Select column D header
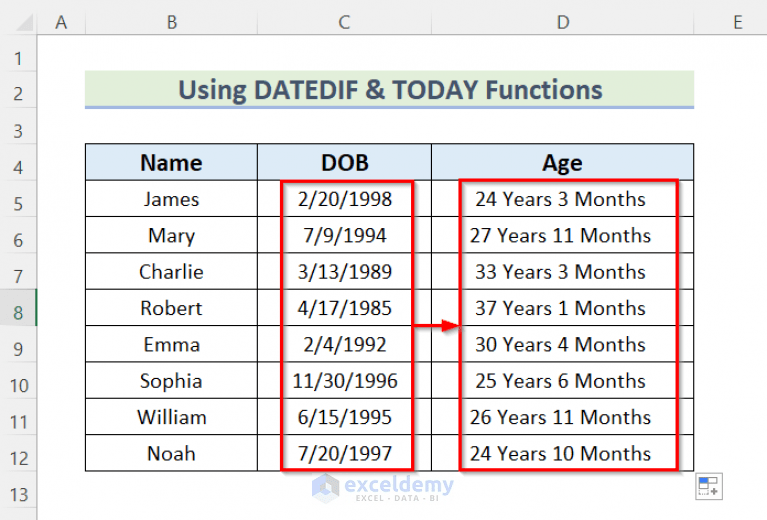 (563, 22)
